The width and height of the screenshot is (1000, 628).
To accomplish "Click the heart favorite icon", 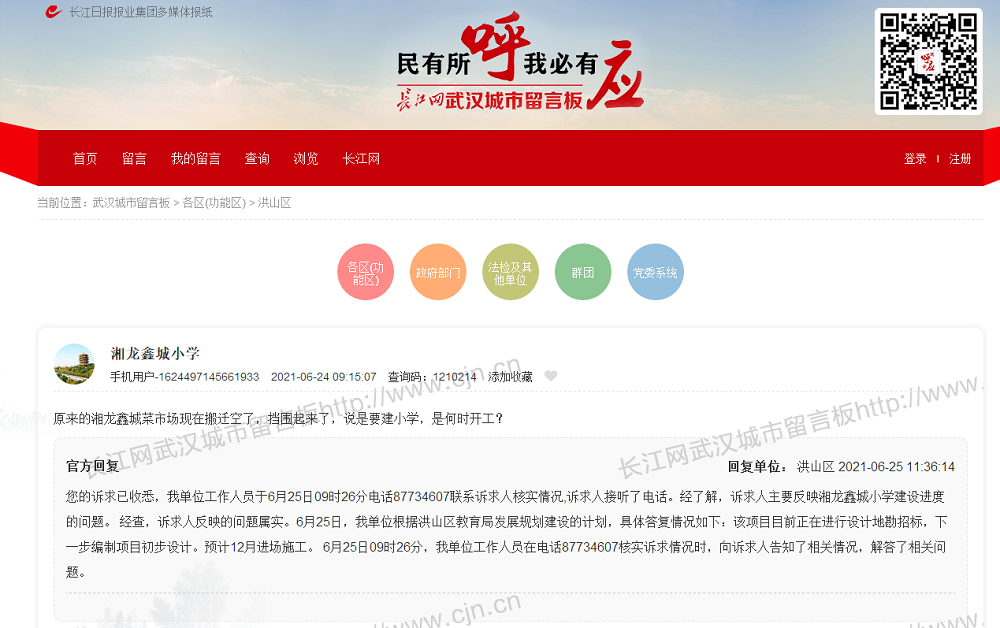I will point(550,377).
